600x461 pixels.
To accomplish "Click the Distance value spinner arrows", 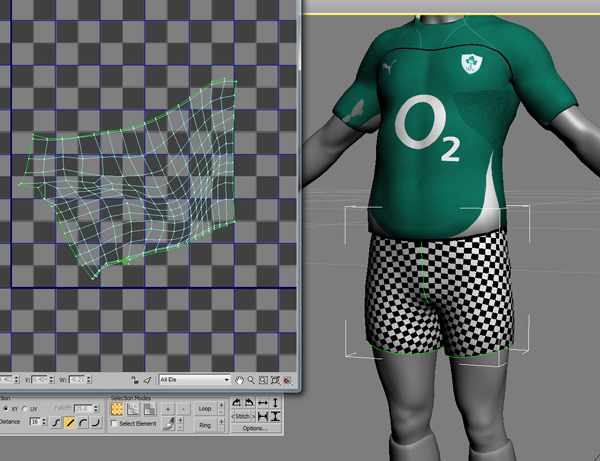I will 41,423.
